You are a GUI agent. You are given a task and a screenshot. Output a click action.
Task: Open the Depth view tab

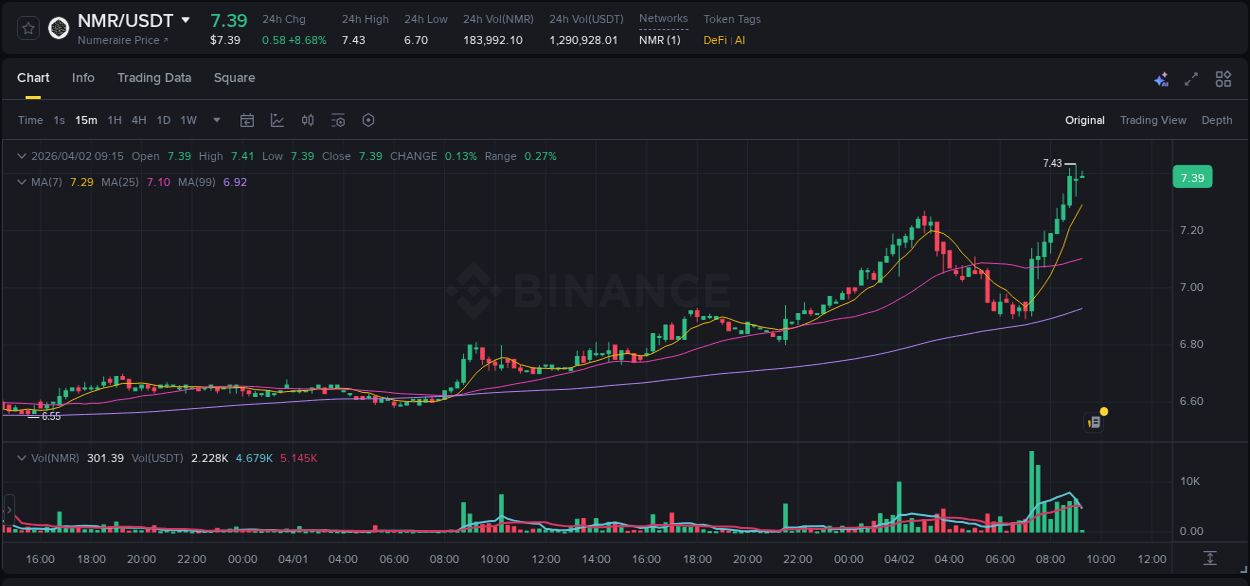1217,120
